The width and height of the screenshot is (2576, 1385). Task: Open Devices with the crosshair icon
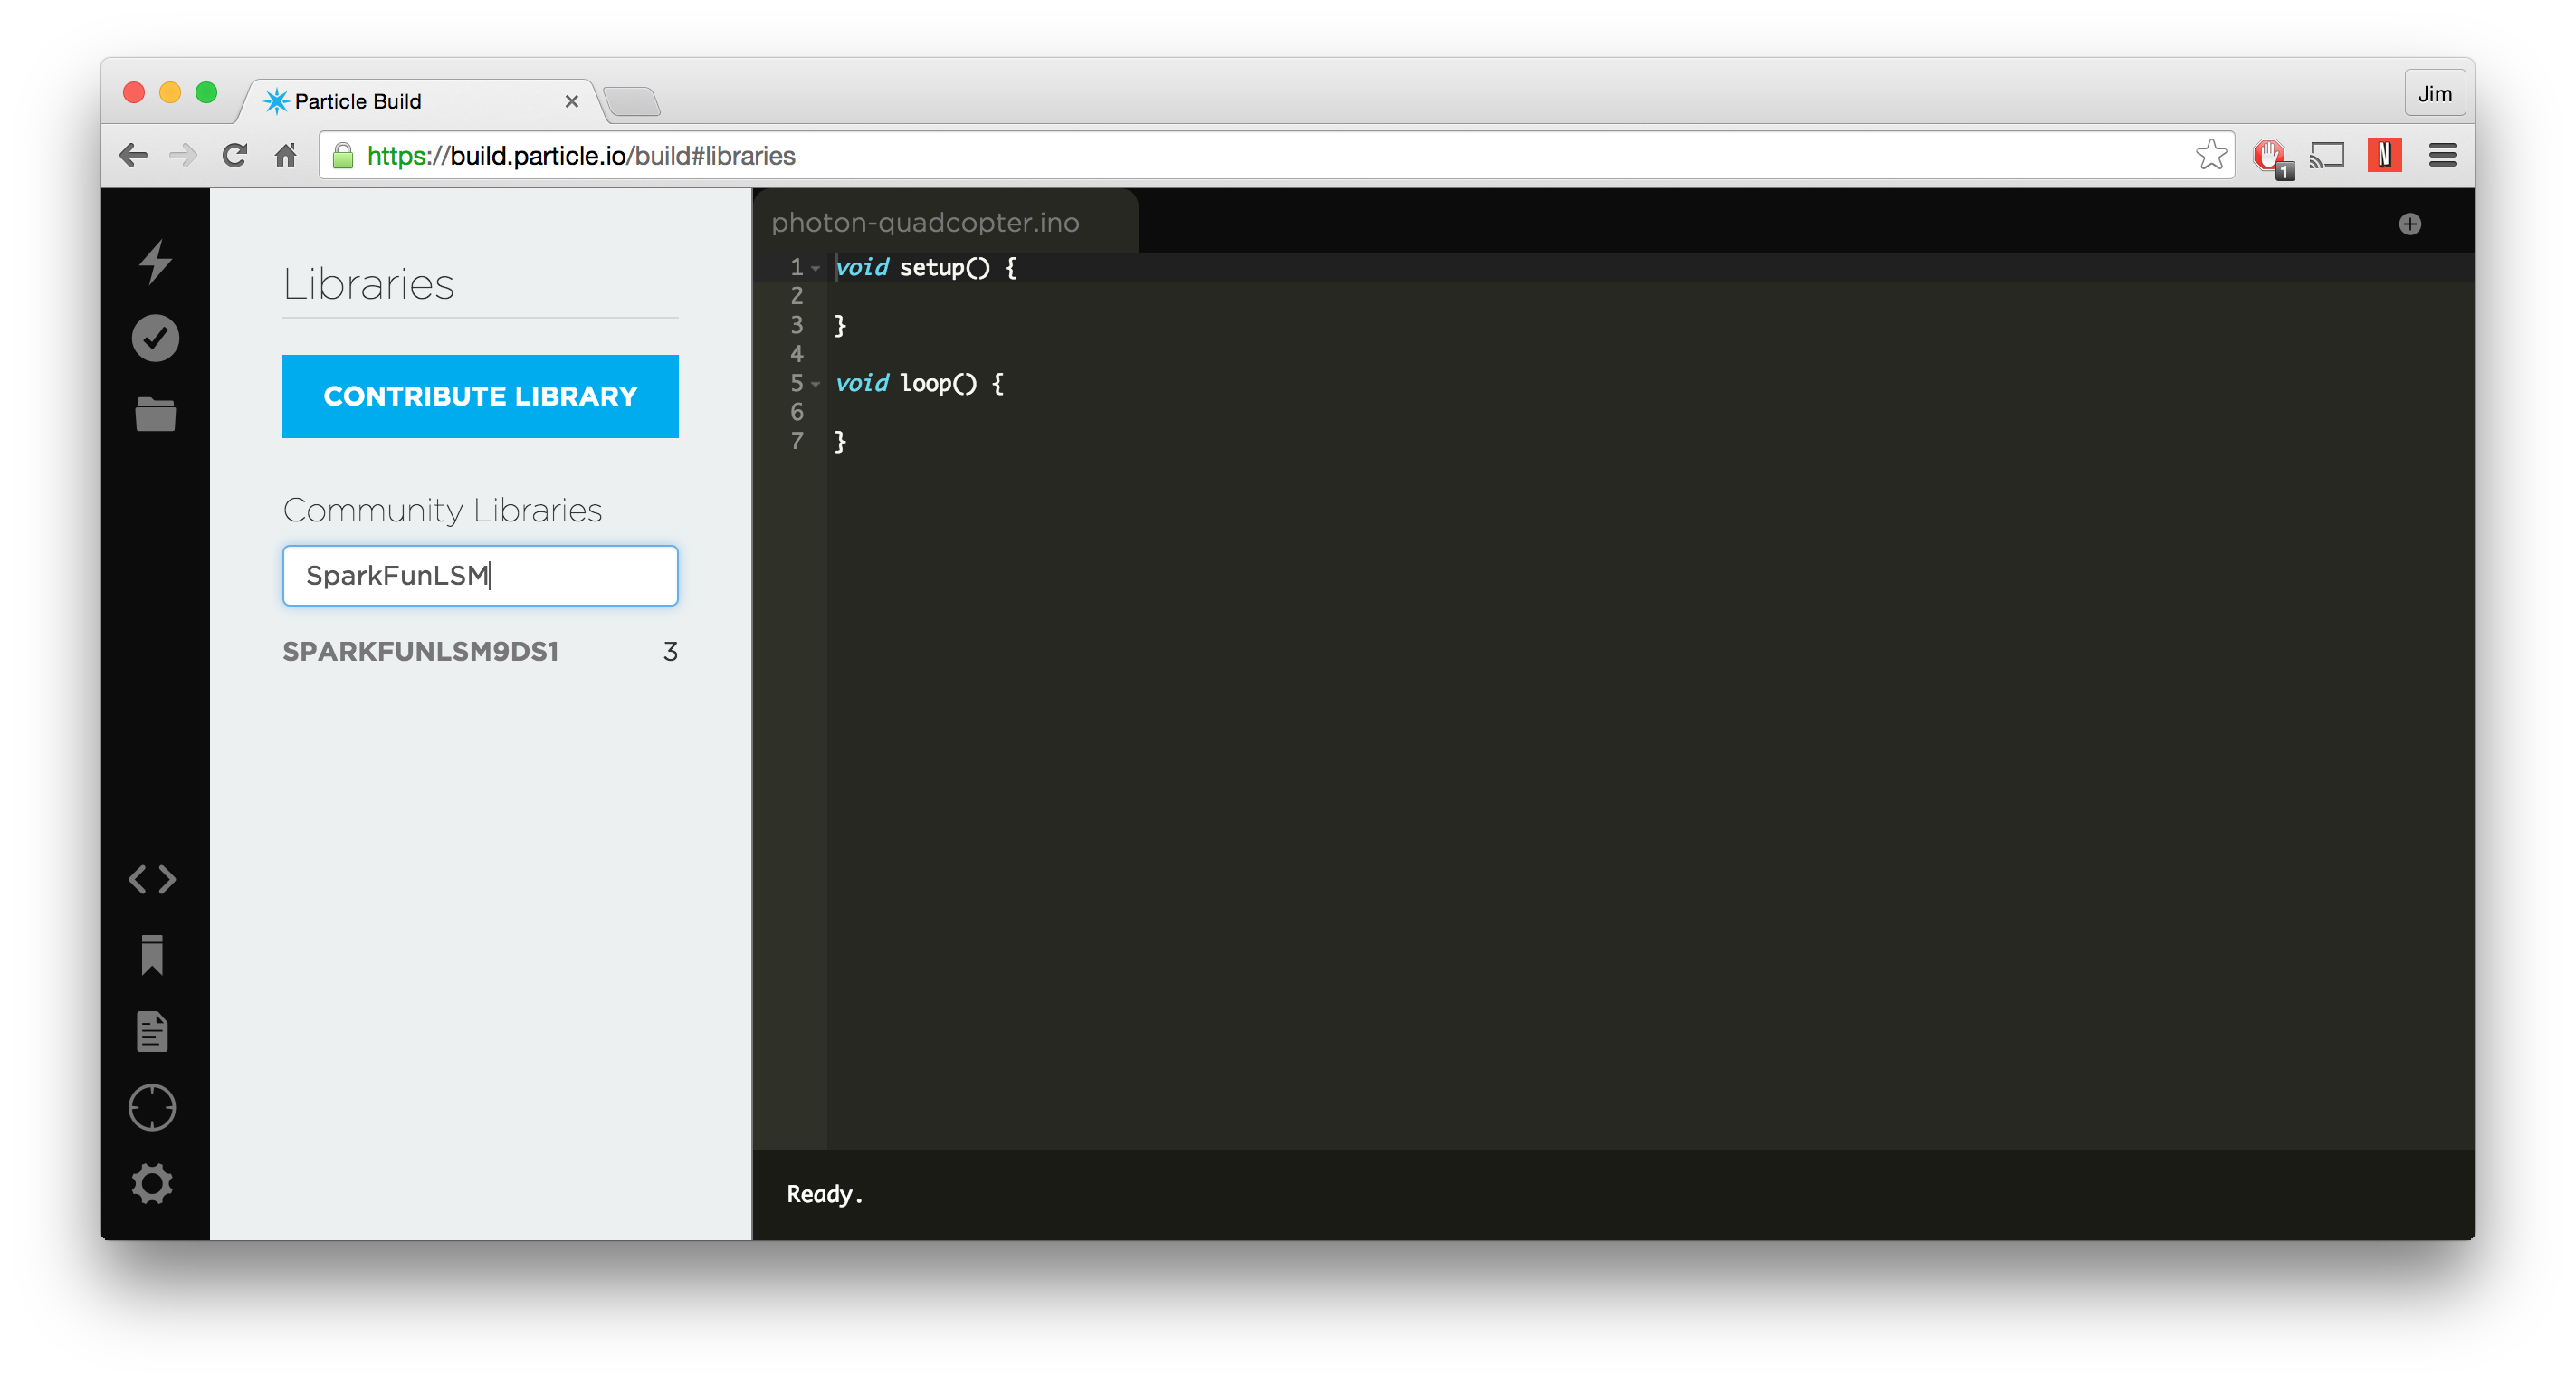pyautogui.click(x=152, y=1107)
